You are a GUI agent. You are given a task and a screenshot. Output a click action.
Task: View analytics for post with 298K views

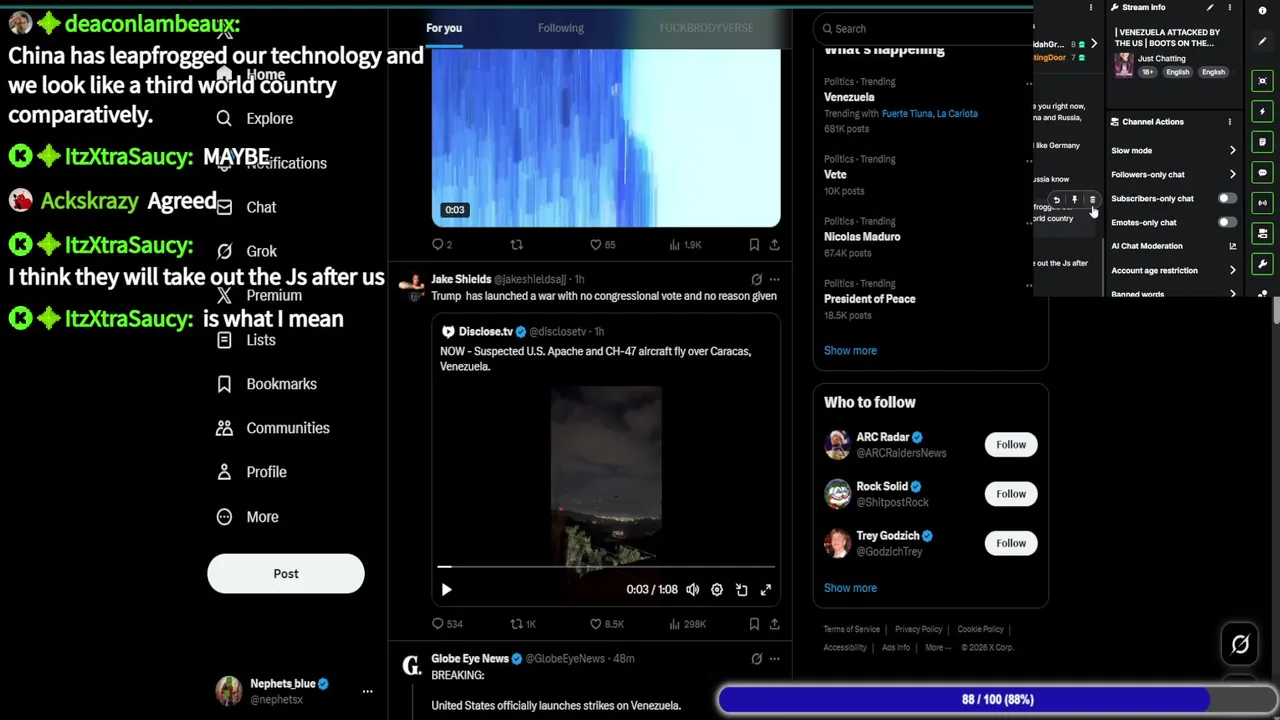point(686,624)
